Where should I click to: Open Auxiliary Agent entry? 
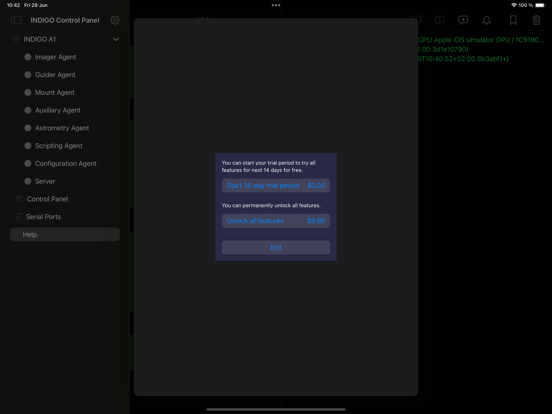tap(65, 110)
